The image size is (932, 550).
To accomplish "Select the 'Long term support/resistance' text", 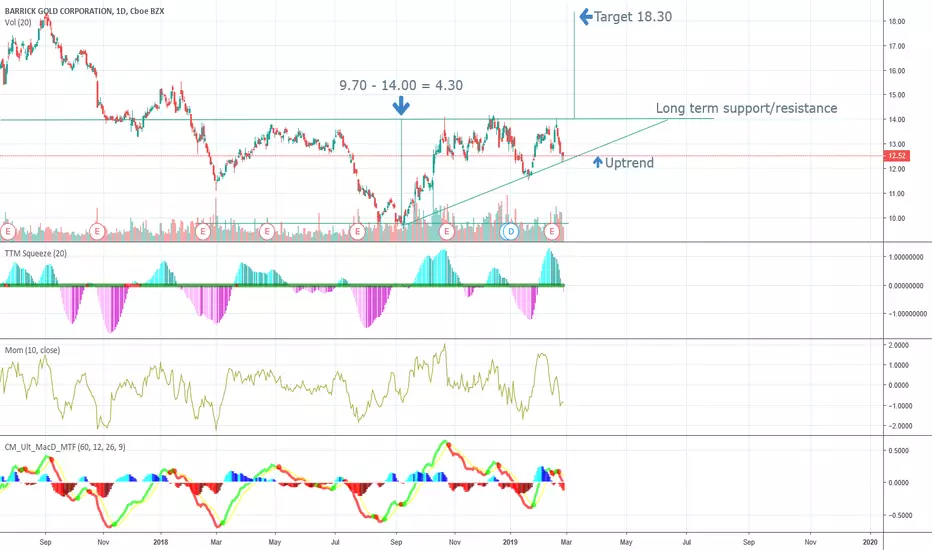I will coord(747,108).
